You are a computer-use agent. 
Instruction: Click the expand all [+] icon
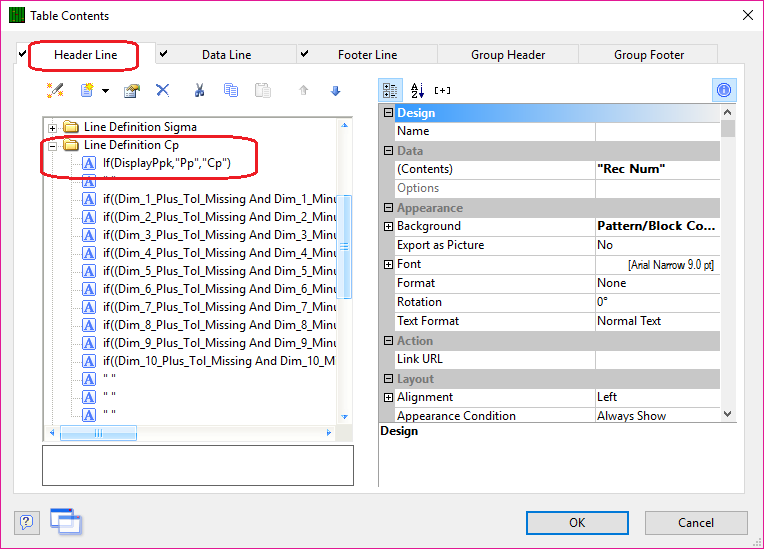click(442, 90)
